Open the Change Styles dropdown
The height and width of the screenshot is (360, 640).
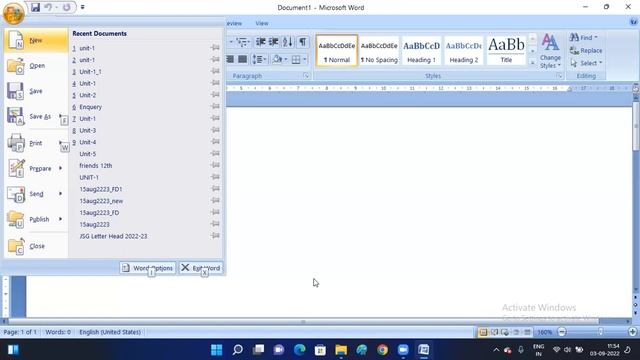pos(550,51)
